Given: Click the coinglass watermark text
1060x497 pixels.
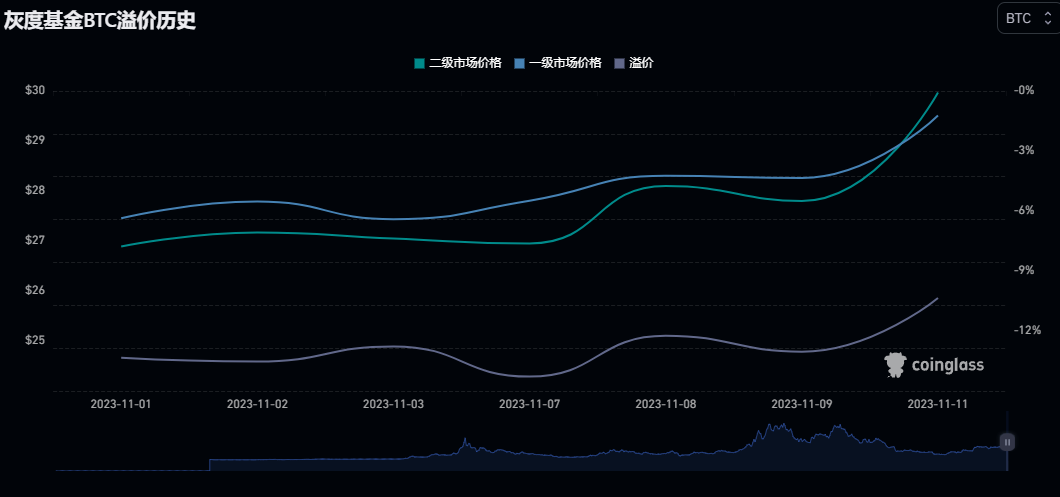Looking at the screenshot, I should pyautogui.click(x=947, y=366).
